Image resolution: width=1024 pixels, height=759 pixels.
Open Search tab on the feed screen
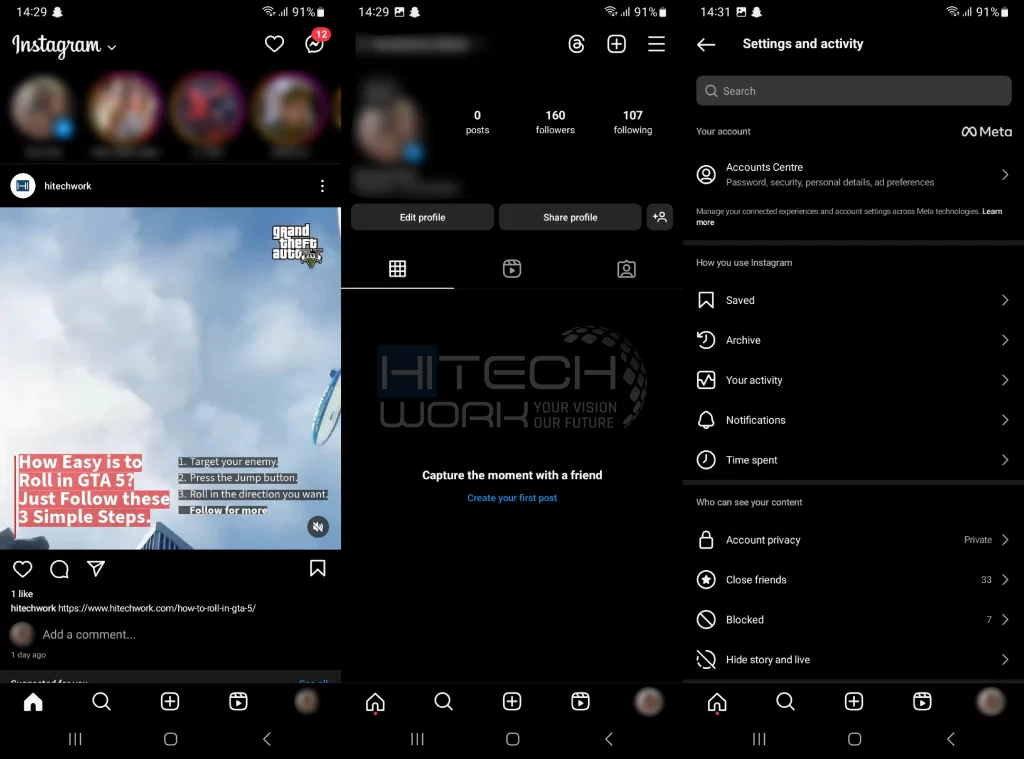101,702
